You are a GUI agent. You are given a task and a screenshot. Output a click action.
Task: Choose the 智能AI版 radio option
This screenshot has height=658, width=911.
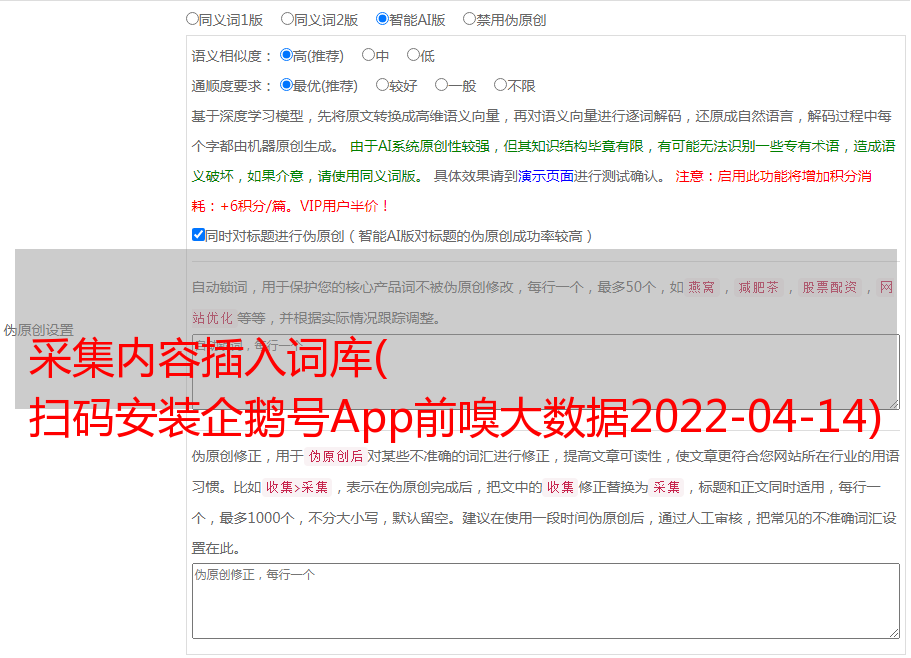click(382, 19)
